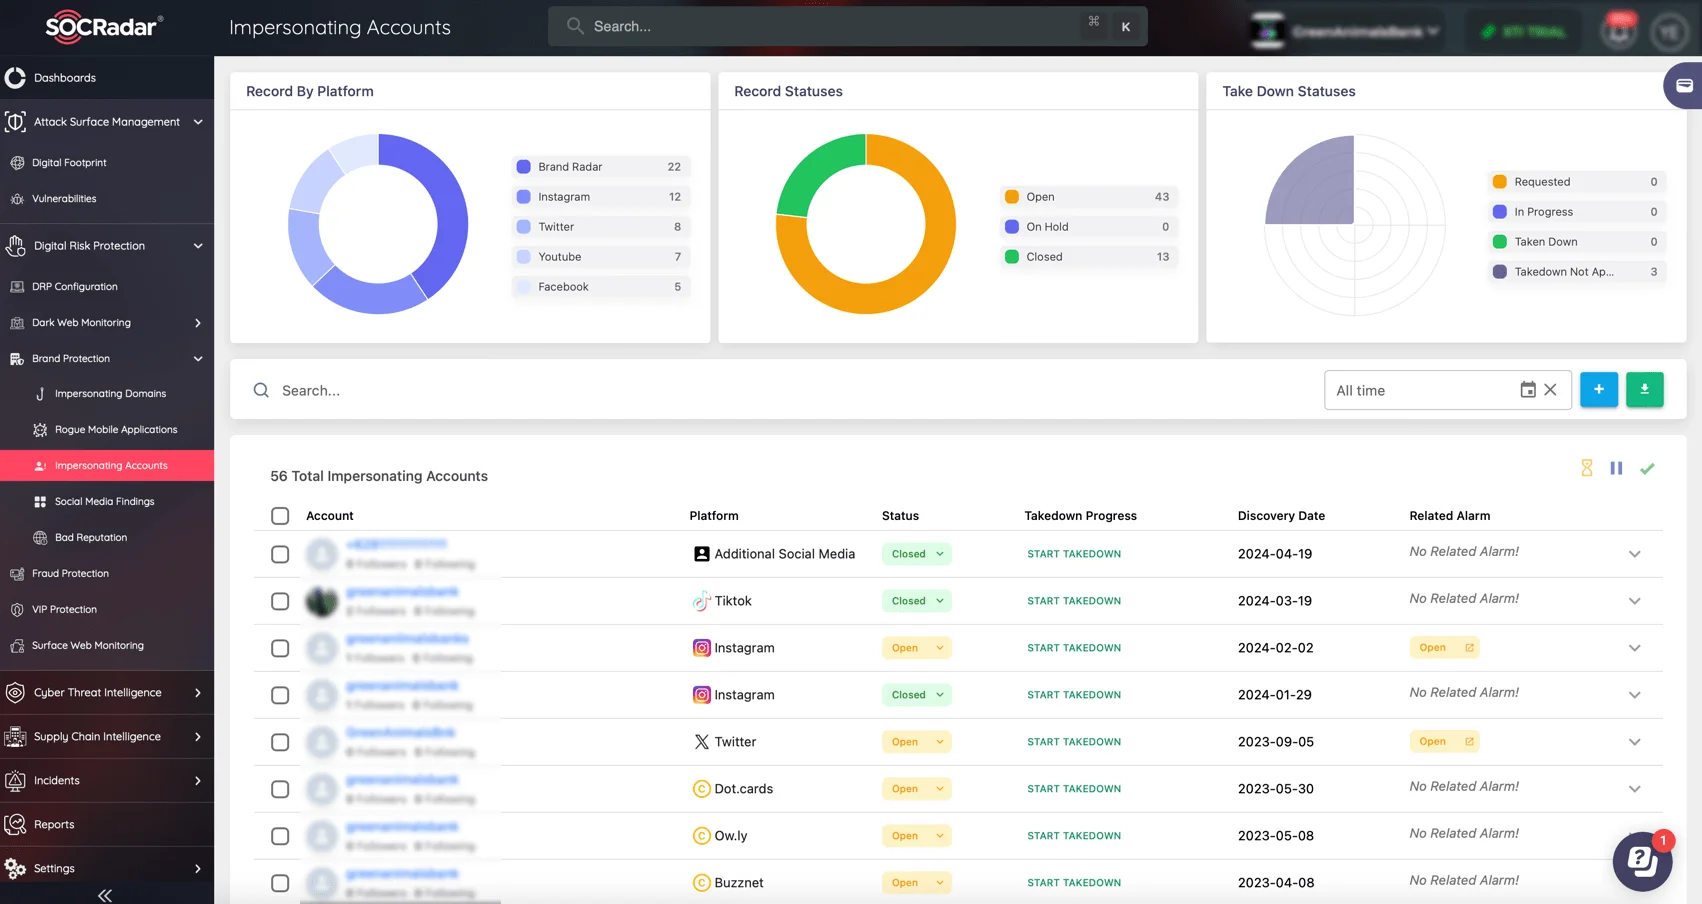This screenshot has width=1702, height=904.
Task: Check the 2024-02-02 Instagram row checkbox
Action: coord(280,648)
